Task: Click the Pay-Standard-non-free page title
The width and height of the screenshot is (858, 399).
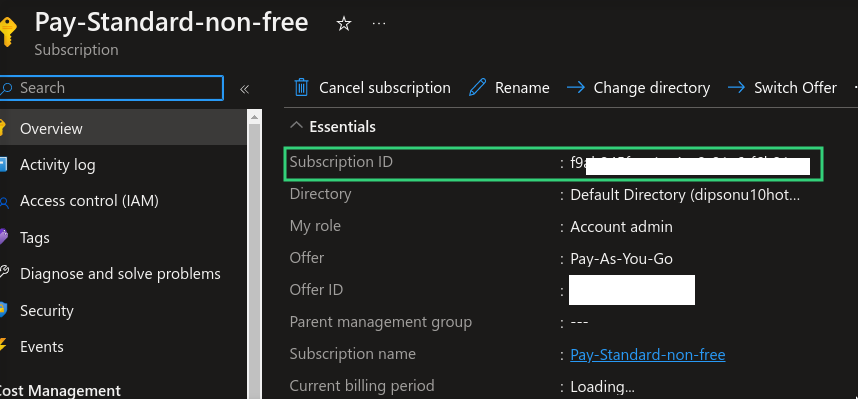Action: click(x=171, y=22)
